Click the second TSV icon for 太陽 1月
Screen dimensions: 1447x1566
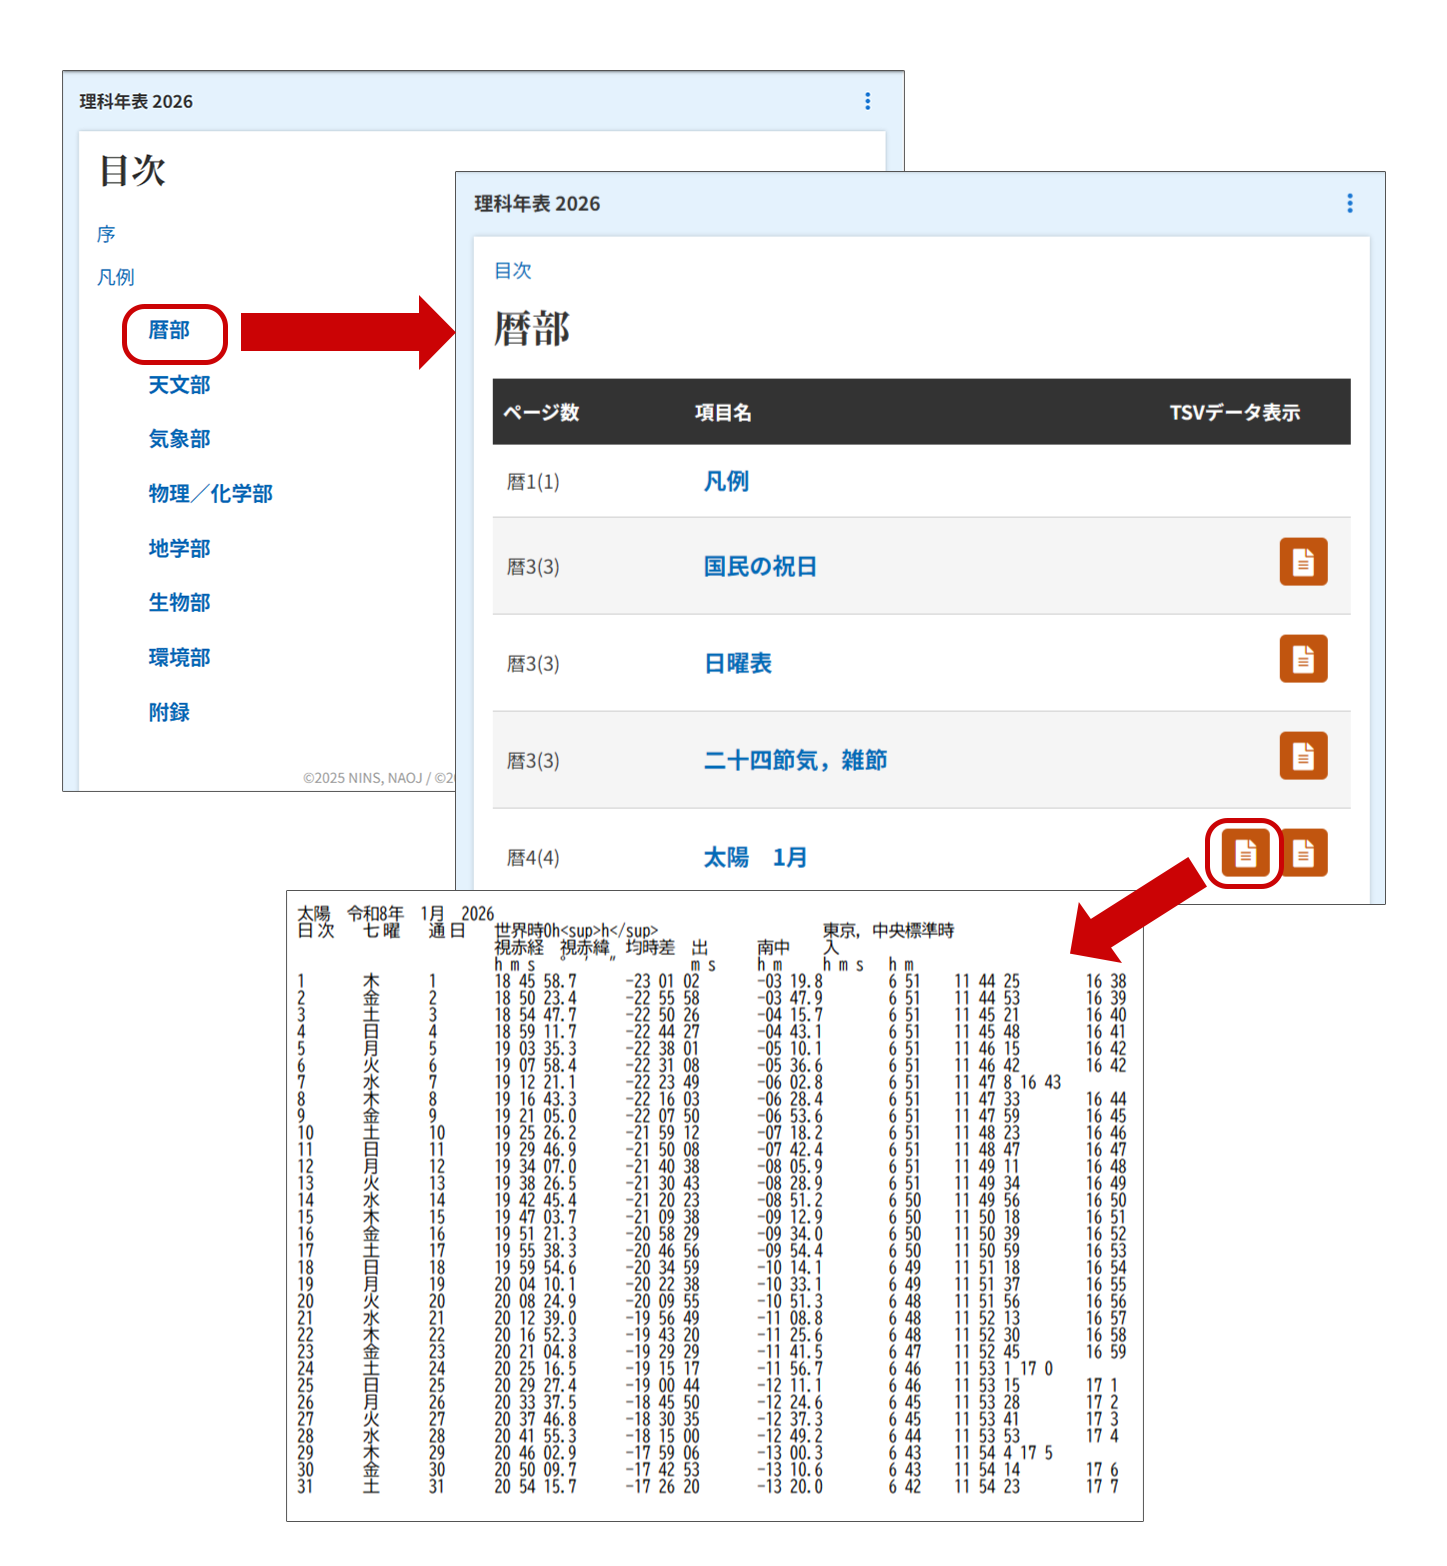(x=1303, y=853)
